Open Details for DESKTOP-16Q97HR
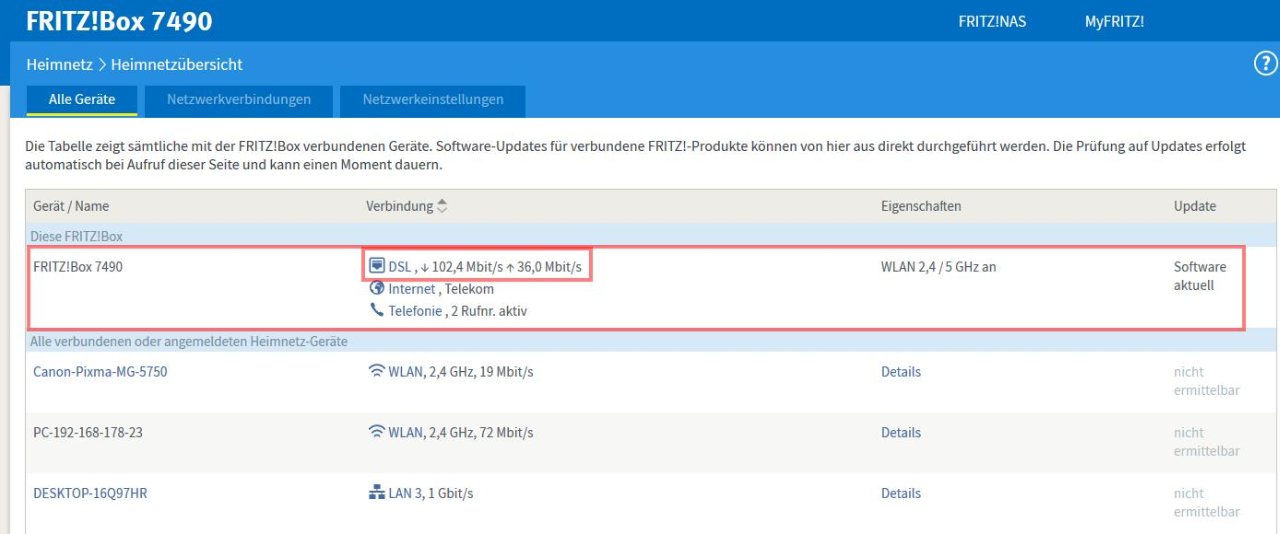 (x=901, y=493)
